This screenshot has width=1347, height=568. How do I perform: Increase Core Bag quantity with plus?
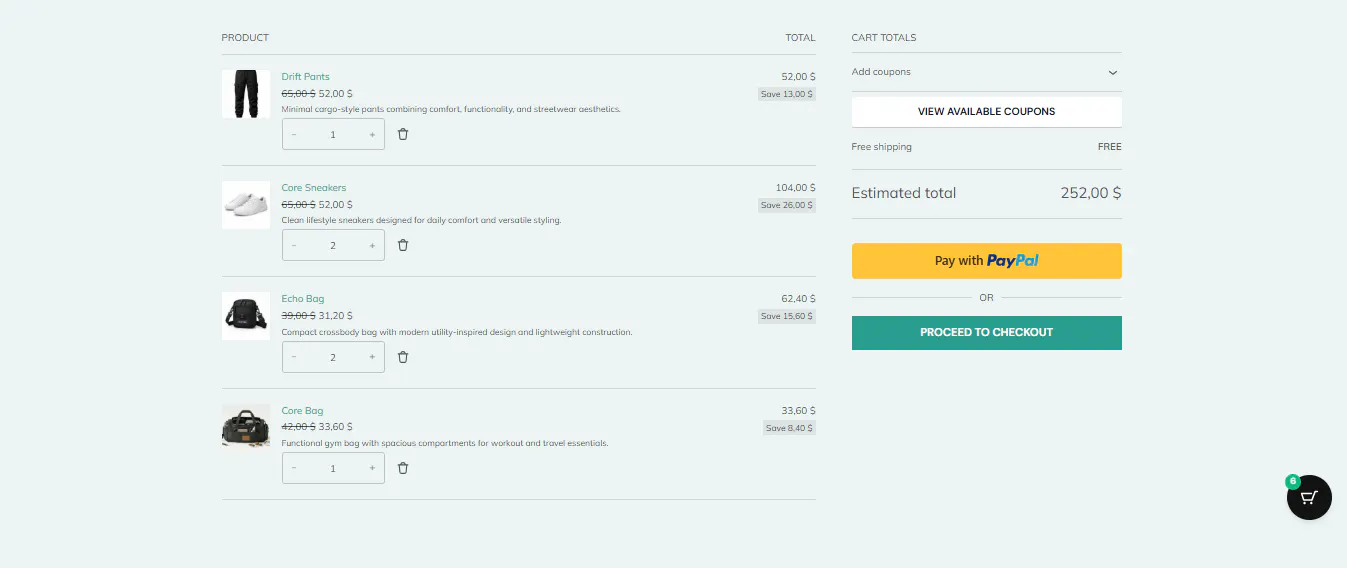[372, 468]
